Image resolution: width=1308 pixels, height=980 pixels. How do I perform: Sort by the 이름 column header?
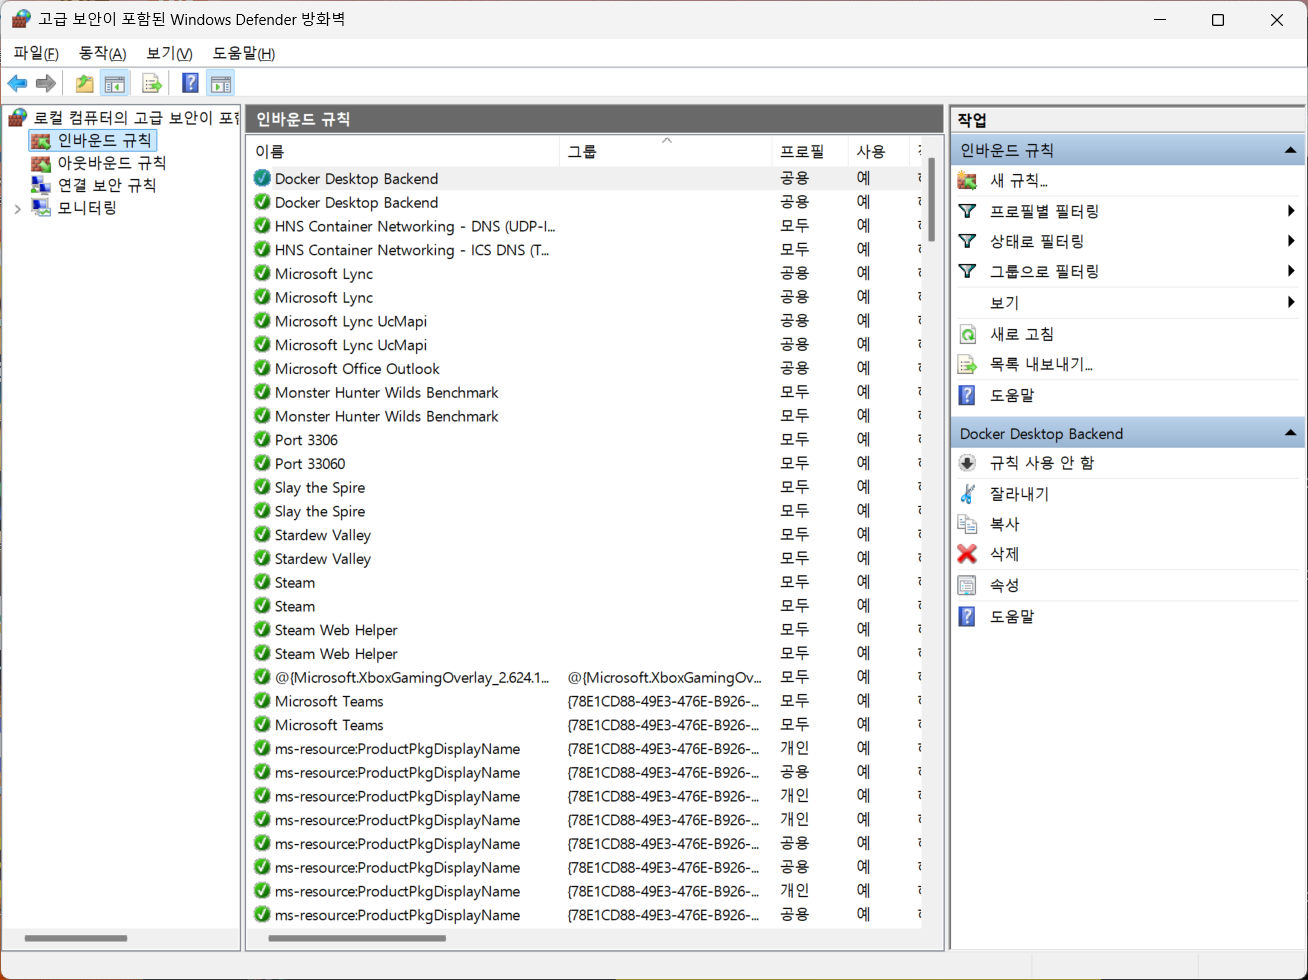(x=403, y=151)
